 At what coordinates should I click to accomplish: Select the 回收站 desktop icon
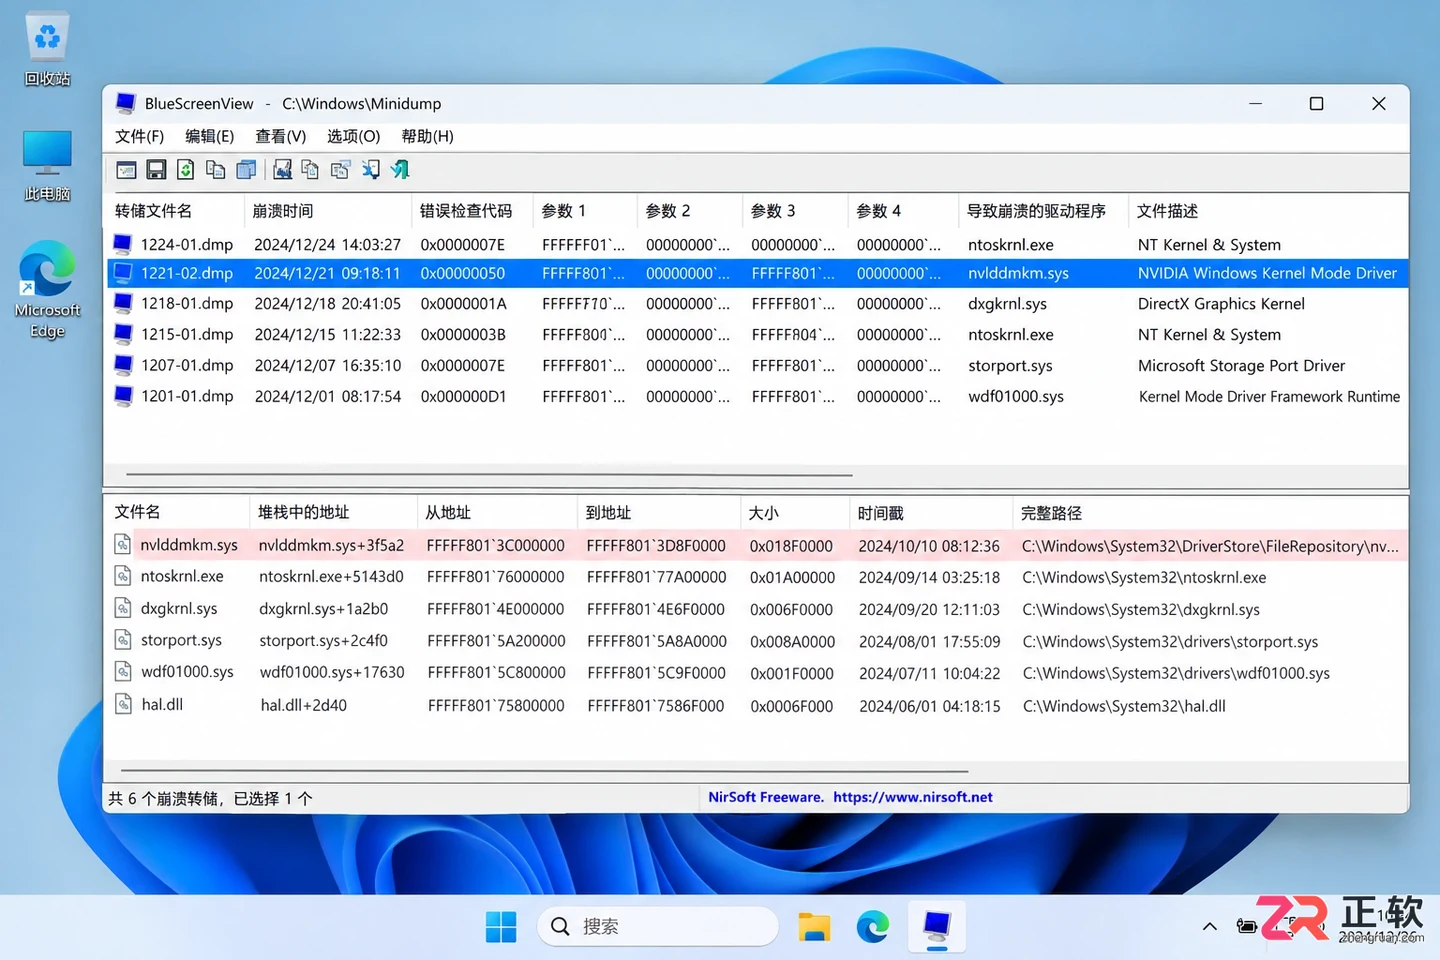[x=47, y=50]
